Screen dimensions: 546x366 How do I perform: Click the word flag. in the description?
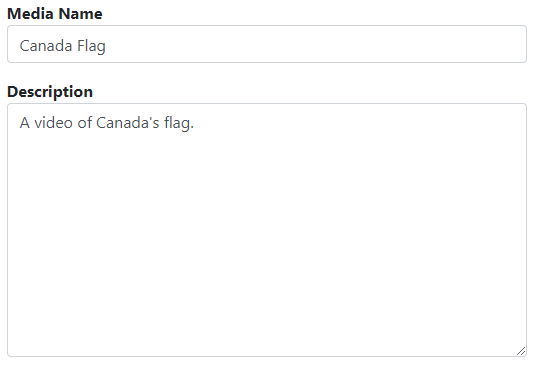click(179, 123)
